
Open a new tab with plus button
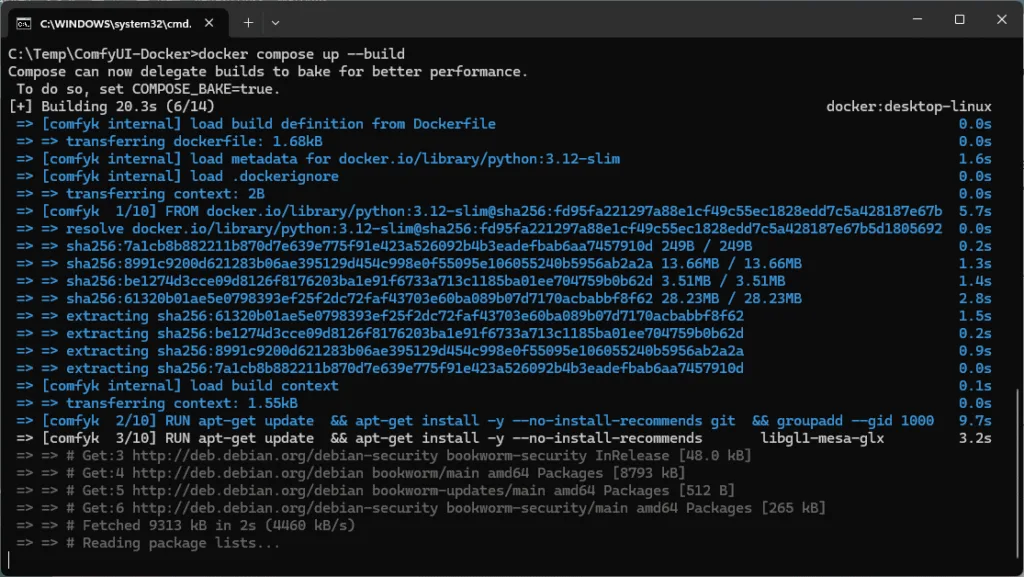point(248,22)
